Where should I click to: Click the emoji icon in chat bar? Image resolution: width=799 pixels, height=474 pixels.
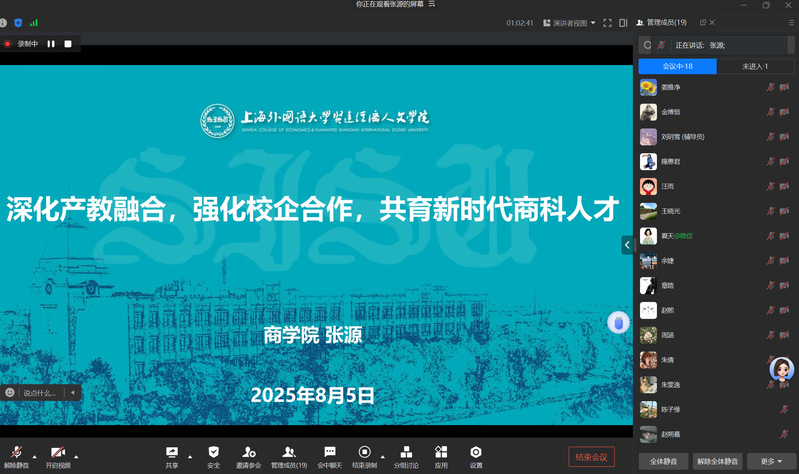click(10, 392)
